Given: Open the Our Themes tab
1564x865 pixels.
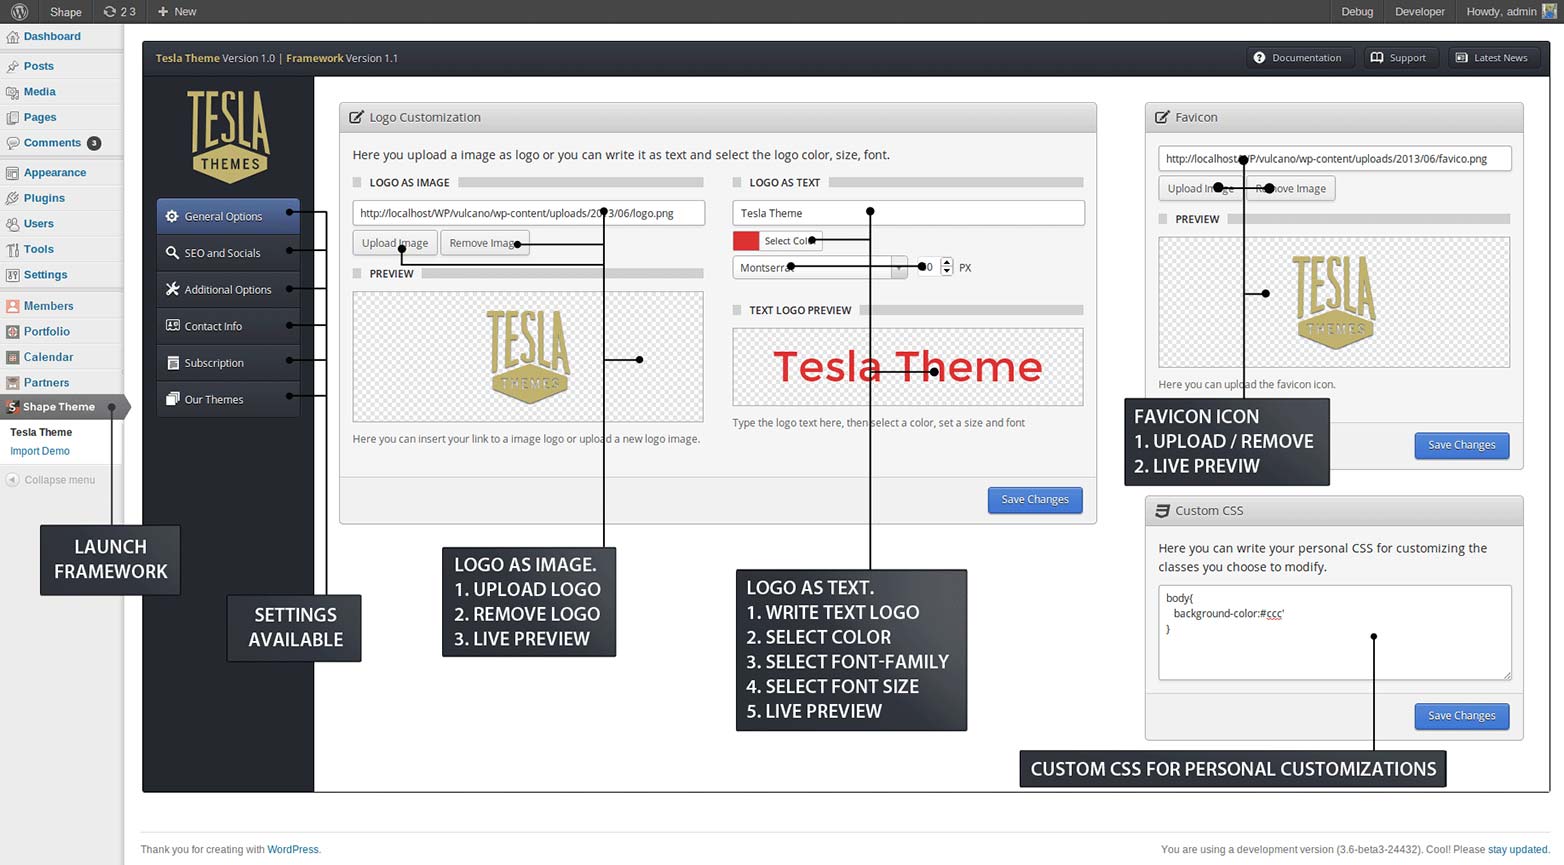Looking at the screenshot, I should click(228, 399).
